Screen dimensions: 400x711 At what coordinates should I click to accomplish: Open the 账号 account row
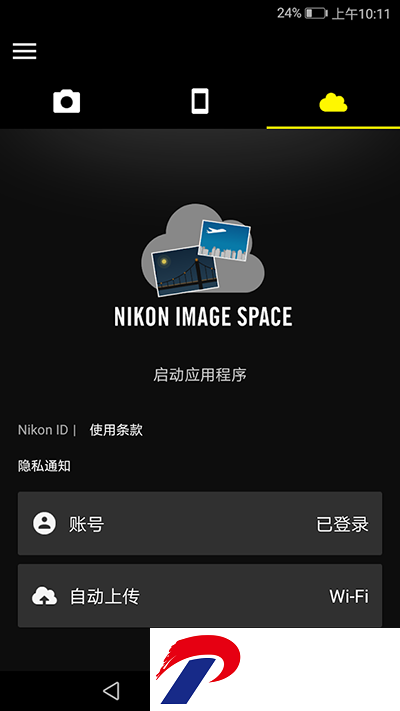point(200,523)
